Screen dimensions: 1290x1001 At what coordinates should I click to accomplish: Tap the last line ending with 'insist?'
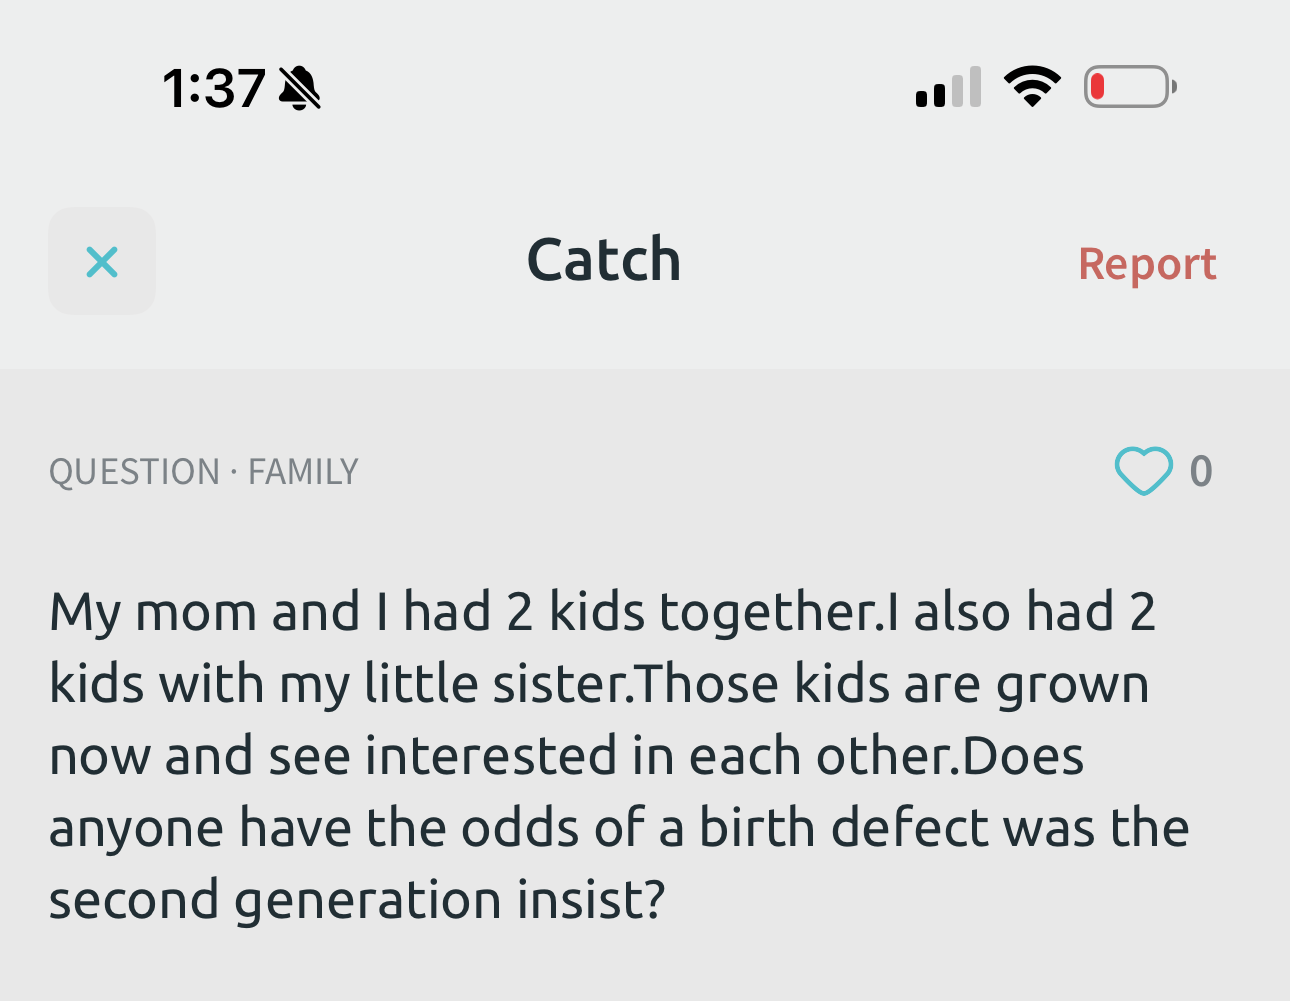(357, 900)
